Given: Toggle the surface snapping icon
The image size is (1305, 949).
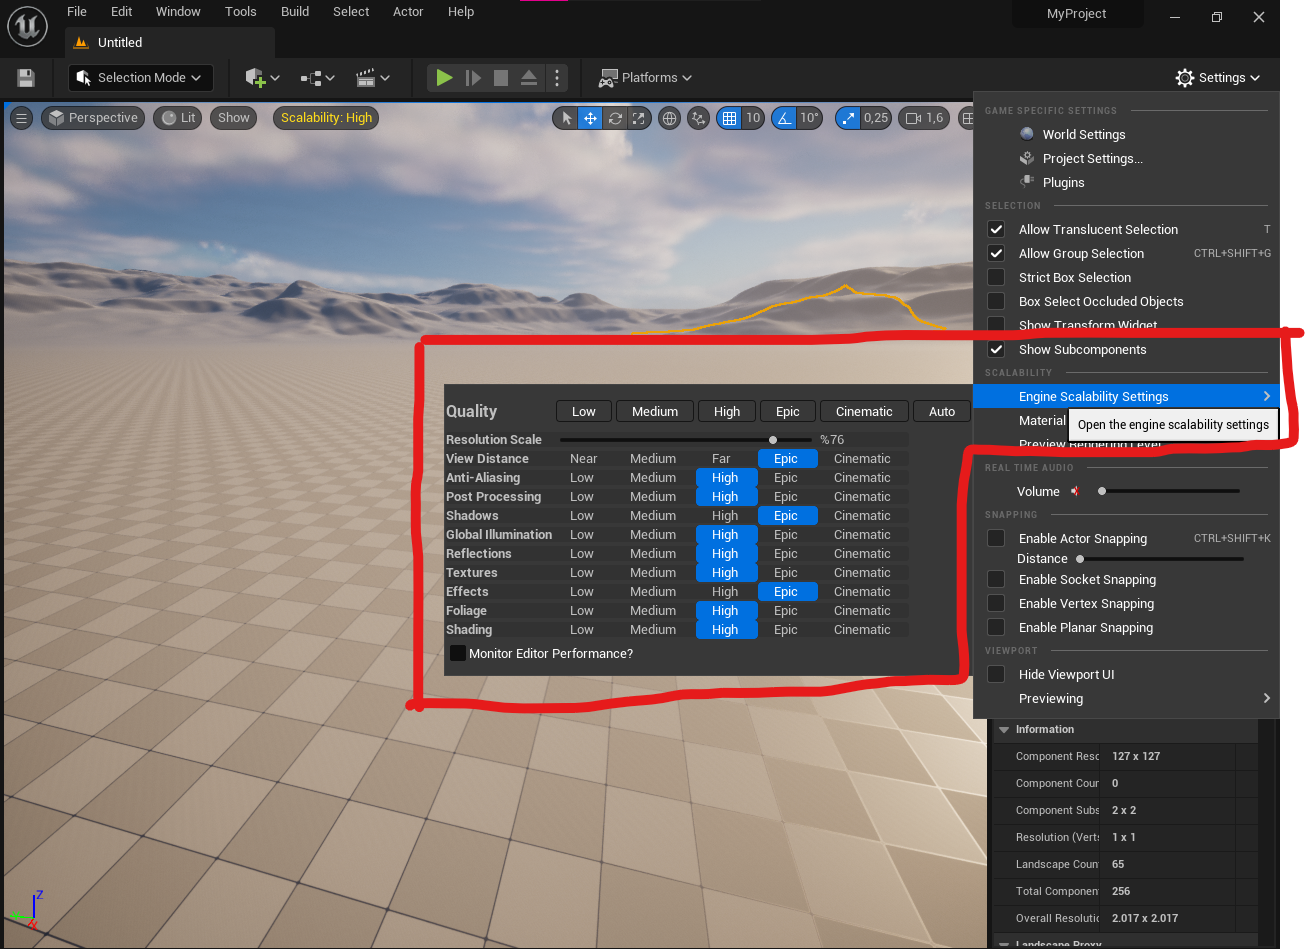Looking at the screenshot, I should tap(698, 118).
